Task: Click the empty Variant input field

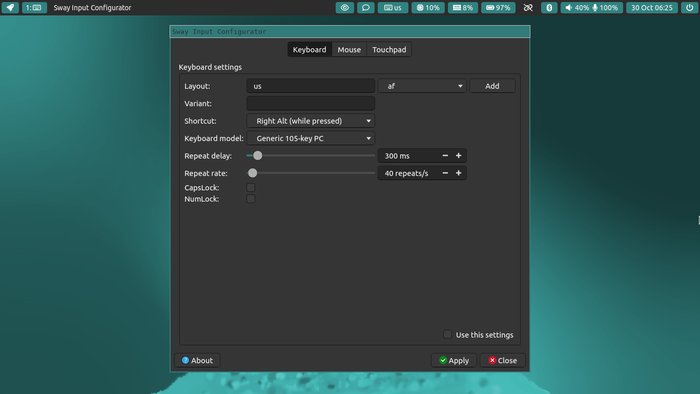Action: (x=311, y=103)
